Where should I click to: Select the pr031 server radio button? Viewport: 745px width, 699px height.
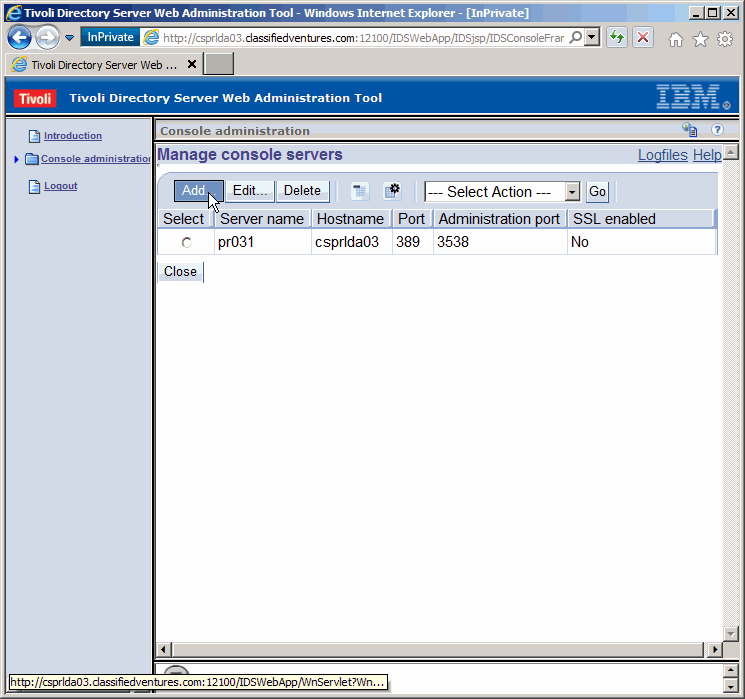tap(186, 243)
